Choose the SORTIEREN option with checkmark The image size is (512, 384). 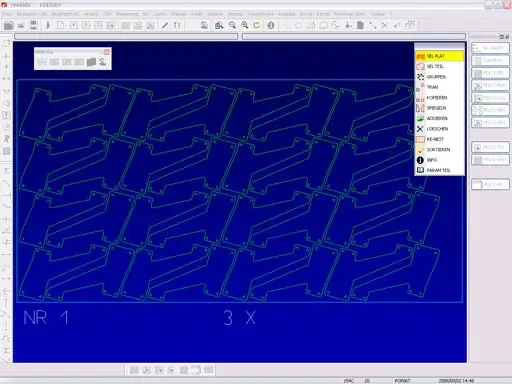tap(439, 150)
